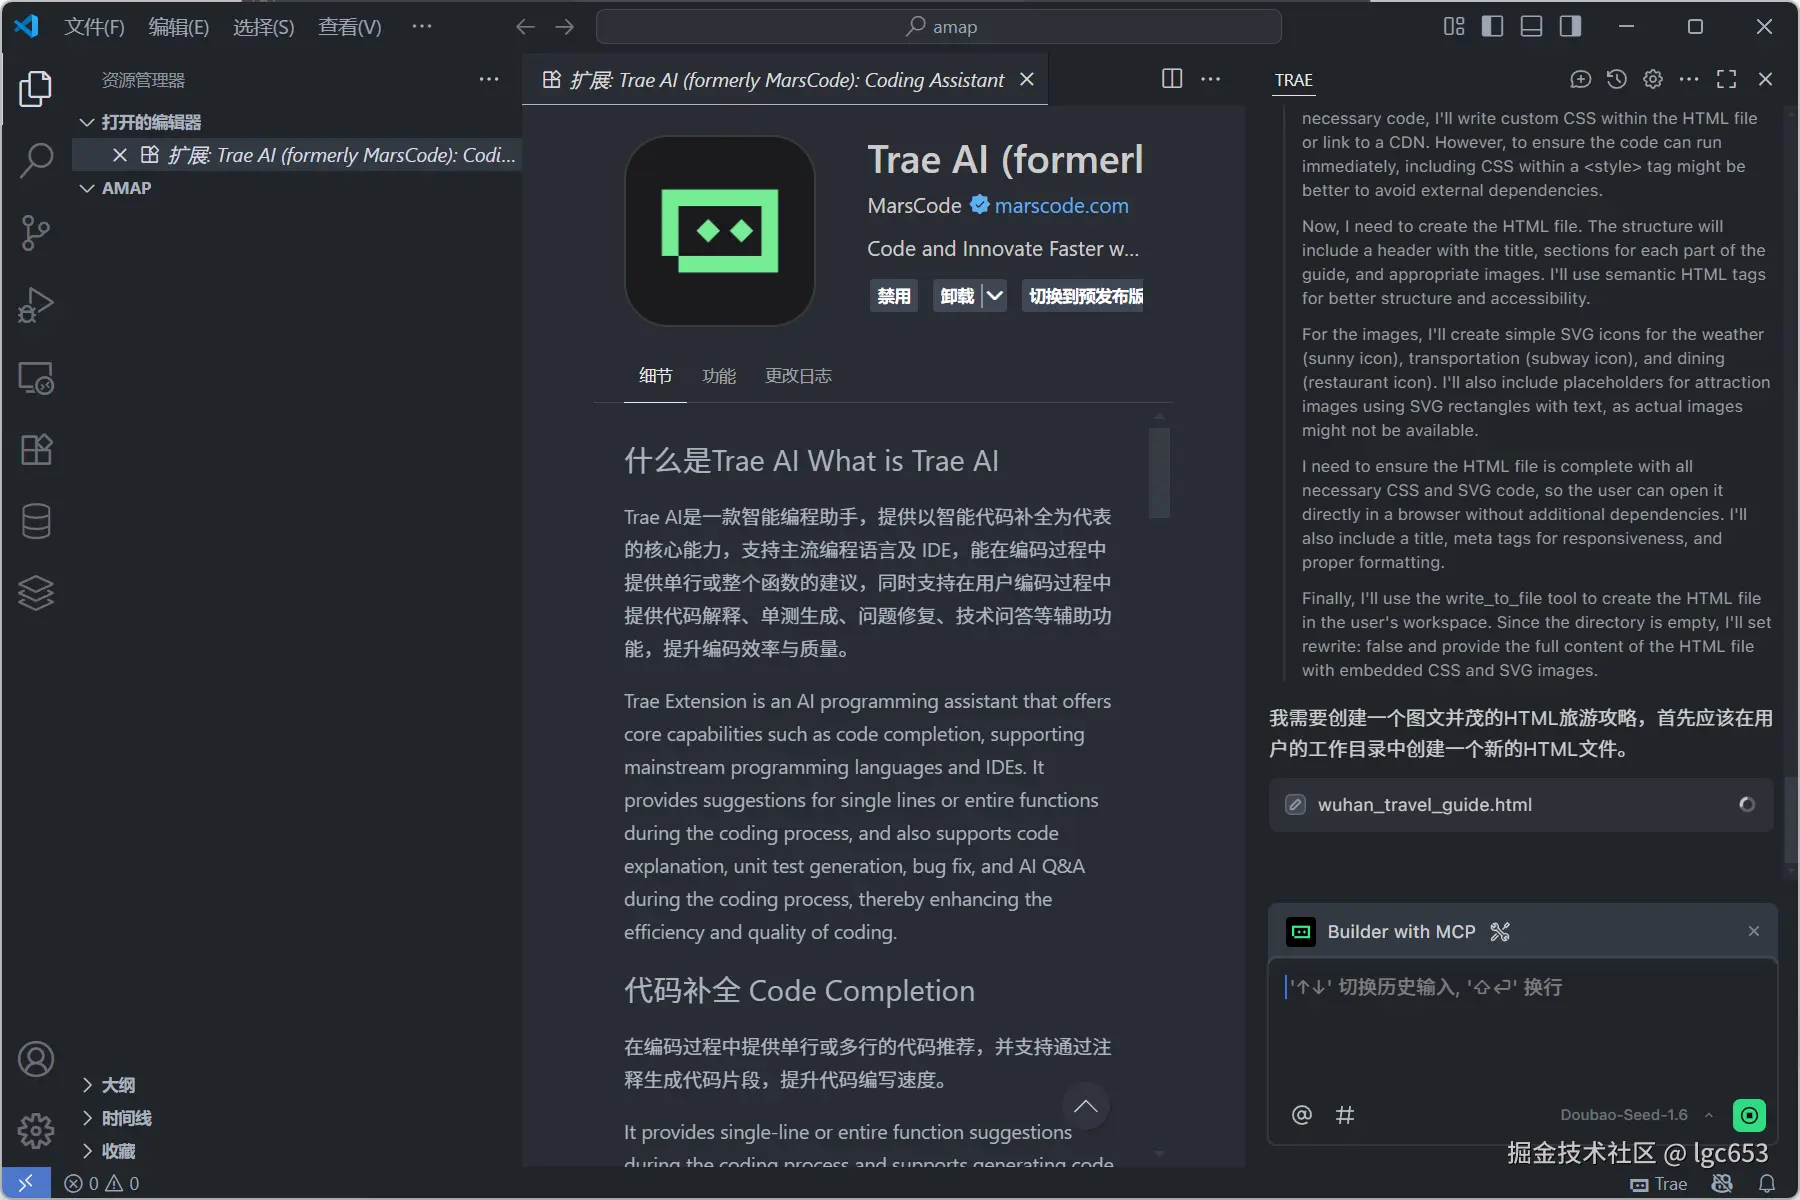Dismiss the Builder with MCP agent
The image size is (1800, 1200).
click(x=1753, y=931)
